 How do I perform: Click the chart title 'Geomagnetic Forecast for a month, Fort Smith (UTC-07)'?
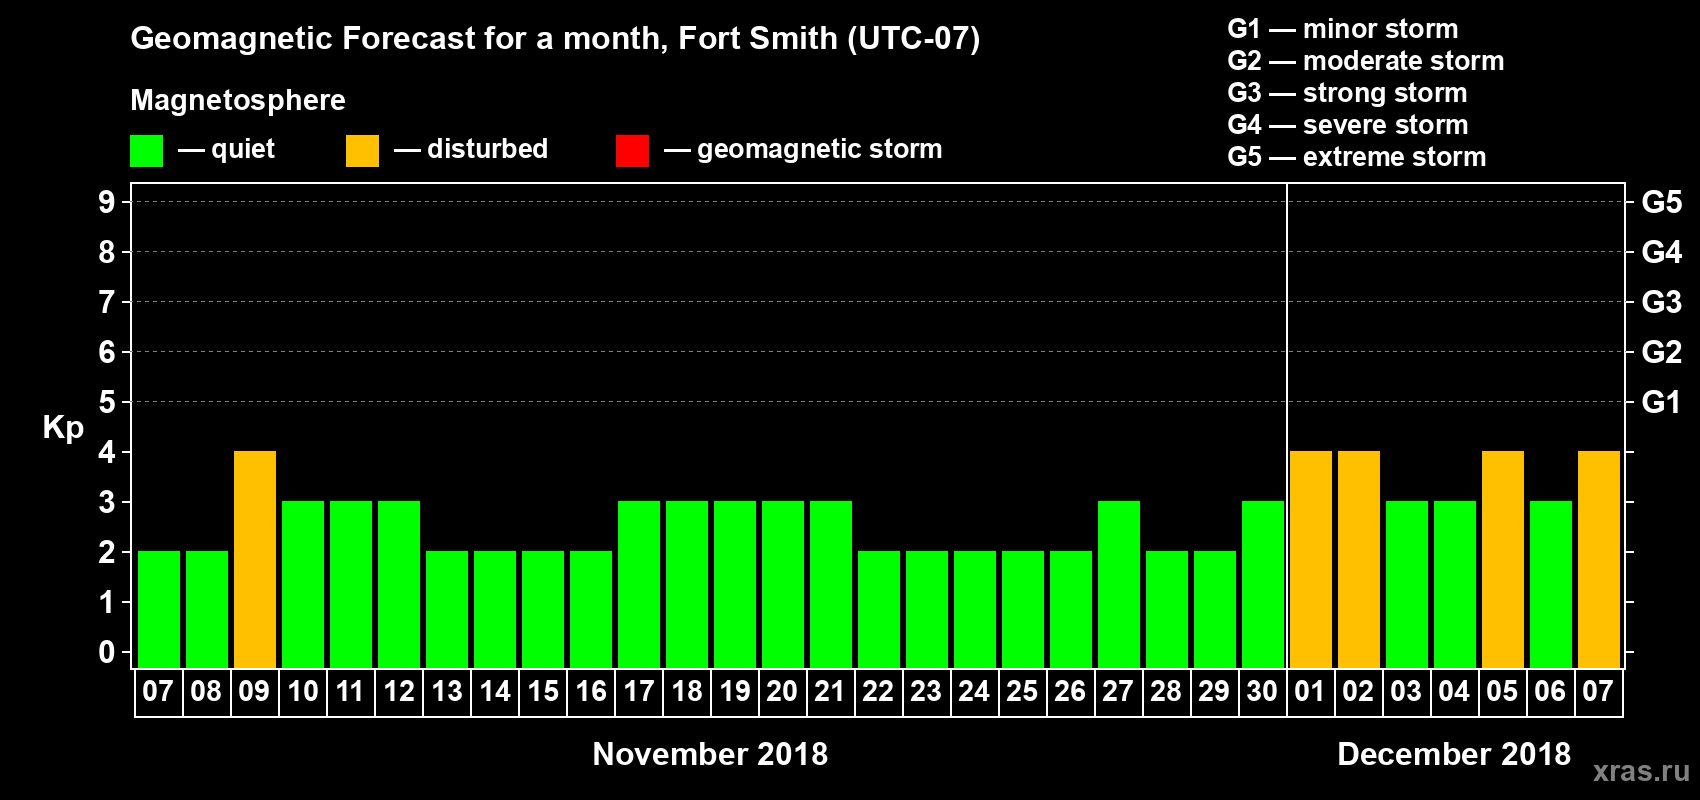click(x=555, y=39)
